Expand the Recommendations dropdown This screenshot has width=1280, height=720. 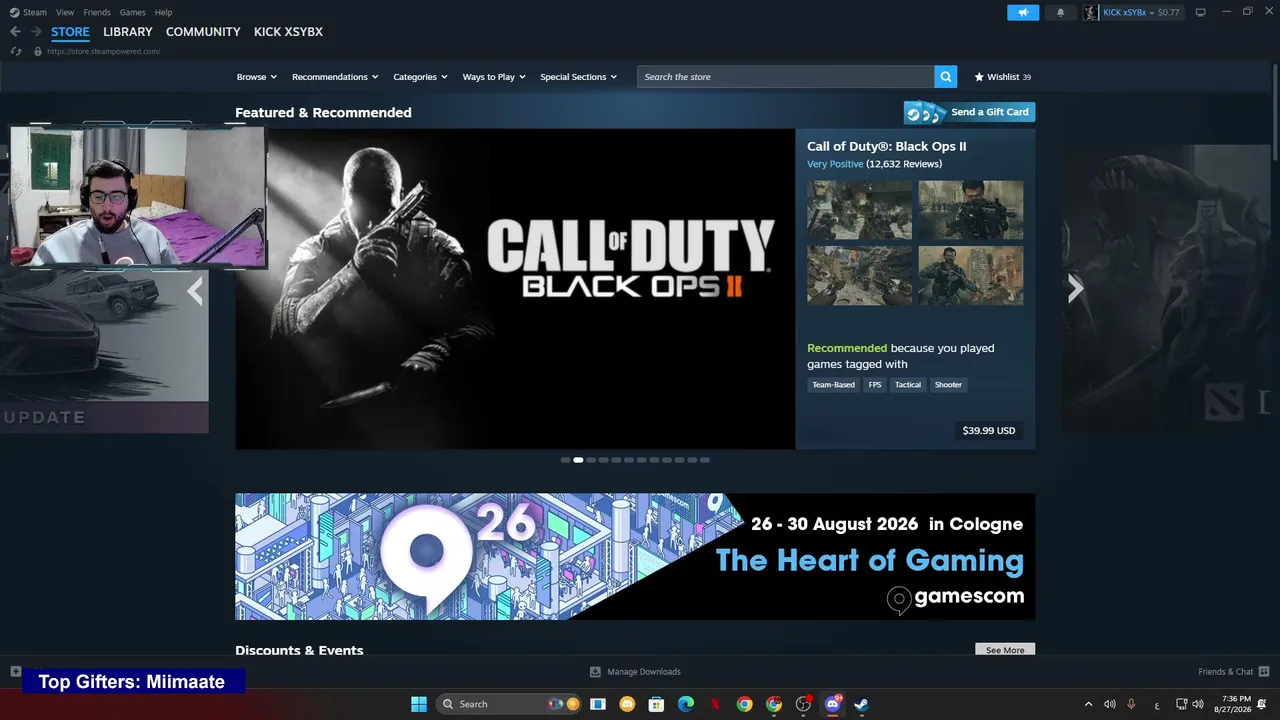[x=335, y=77]
